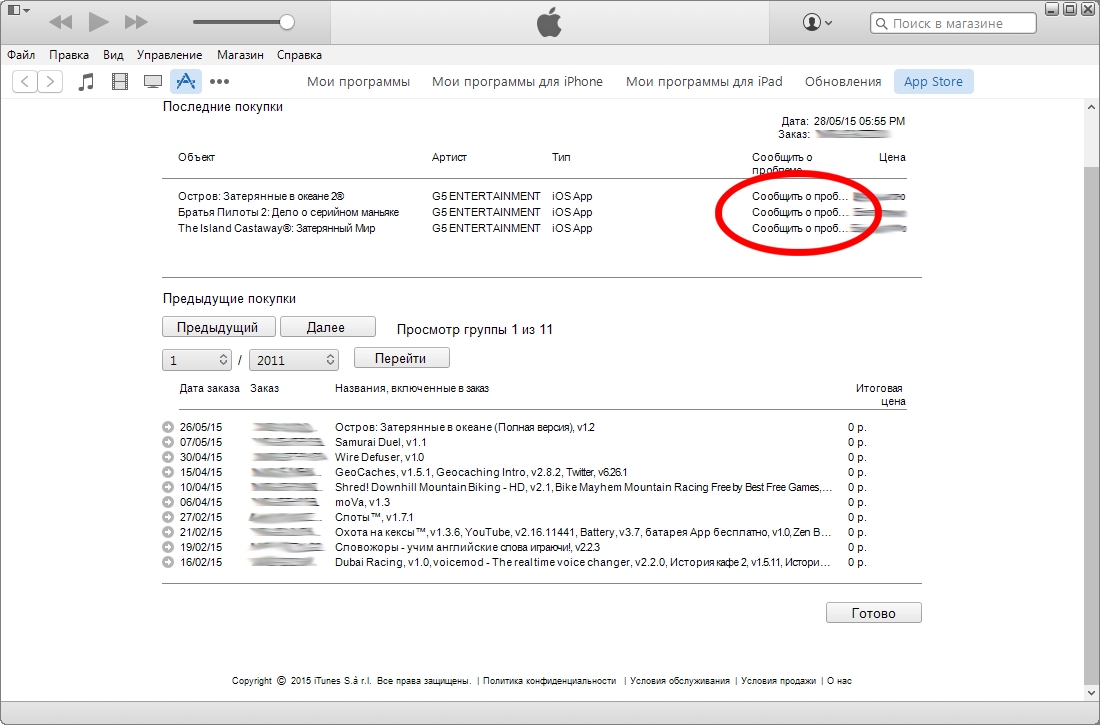Click the Перейти button
Viewport: 1100px width, 725px height.
(x=401, y=358)
